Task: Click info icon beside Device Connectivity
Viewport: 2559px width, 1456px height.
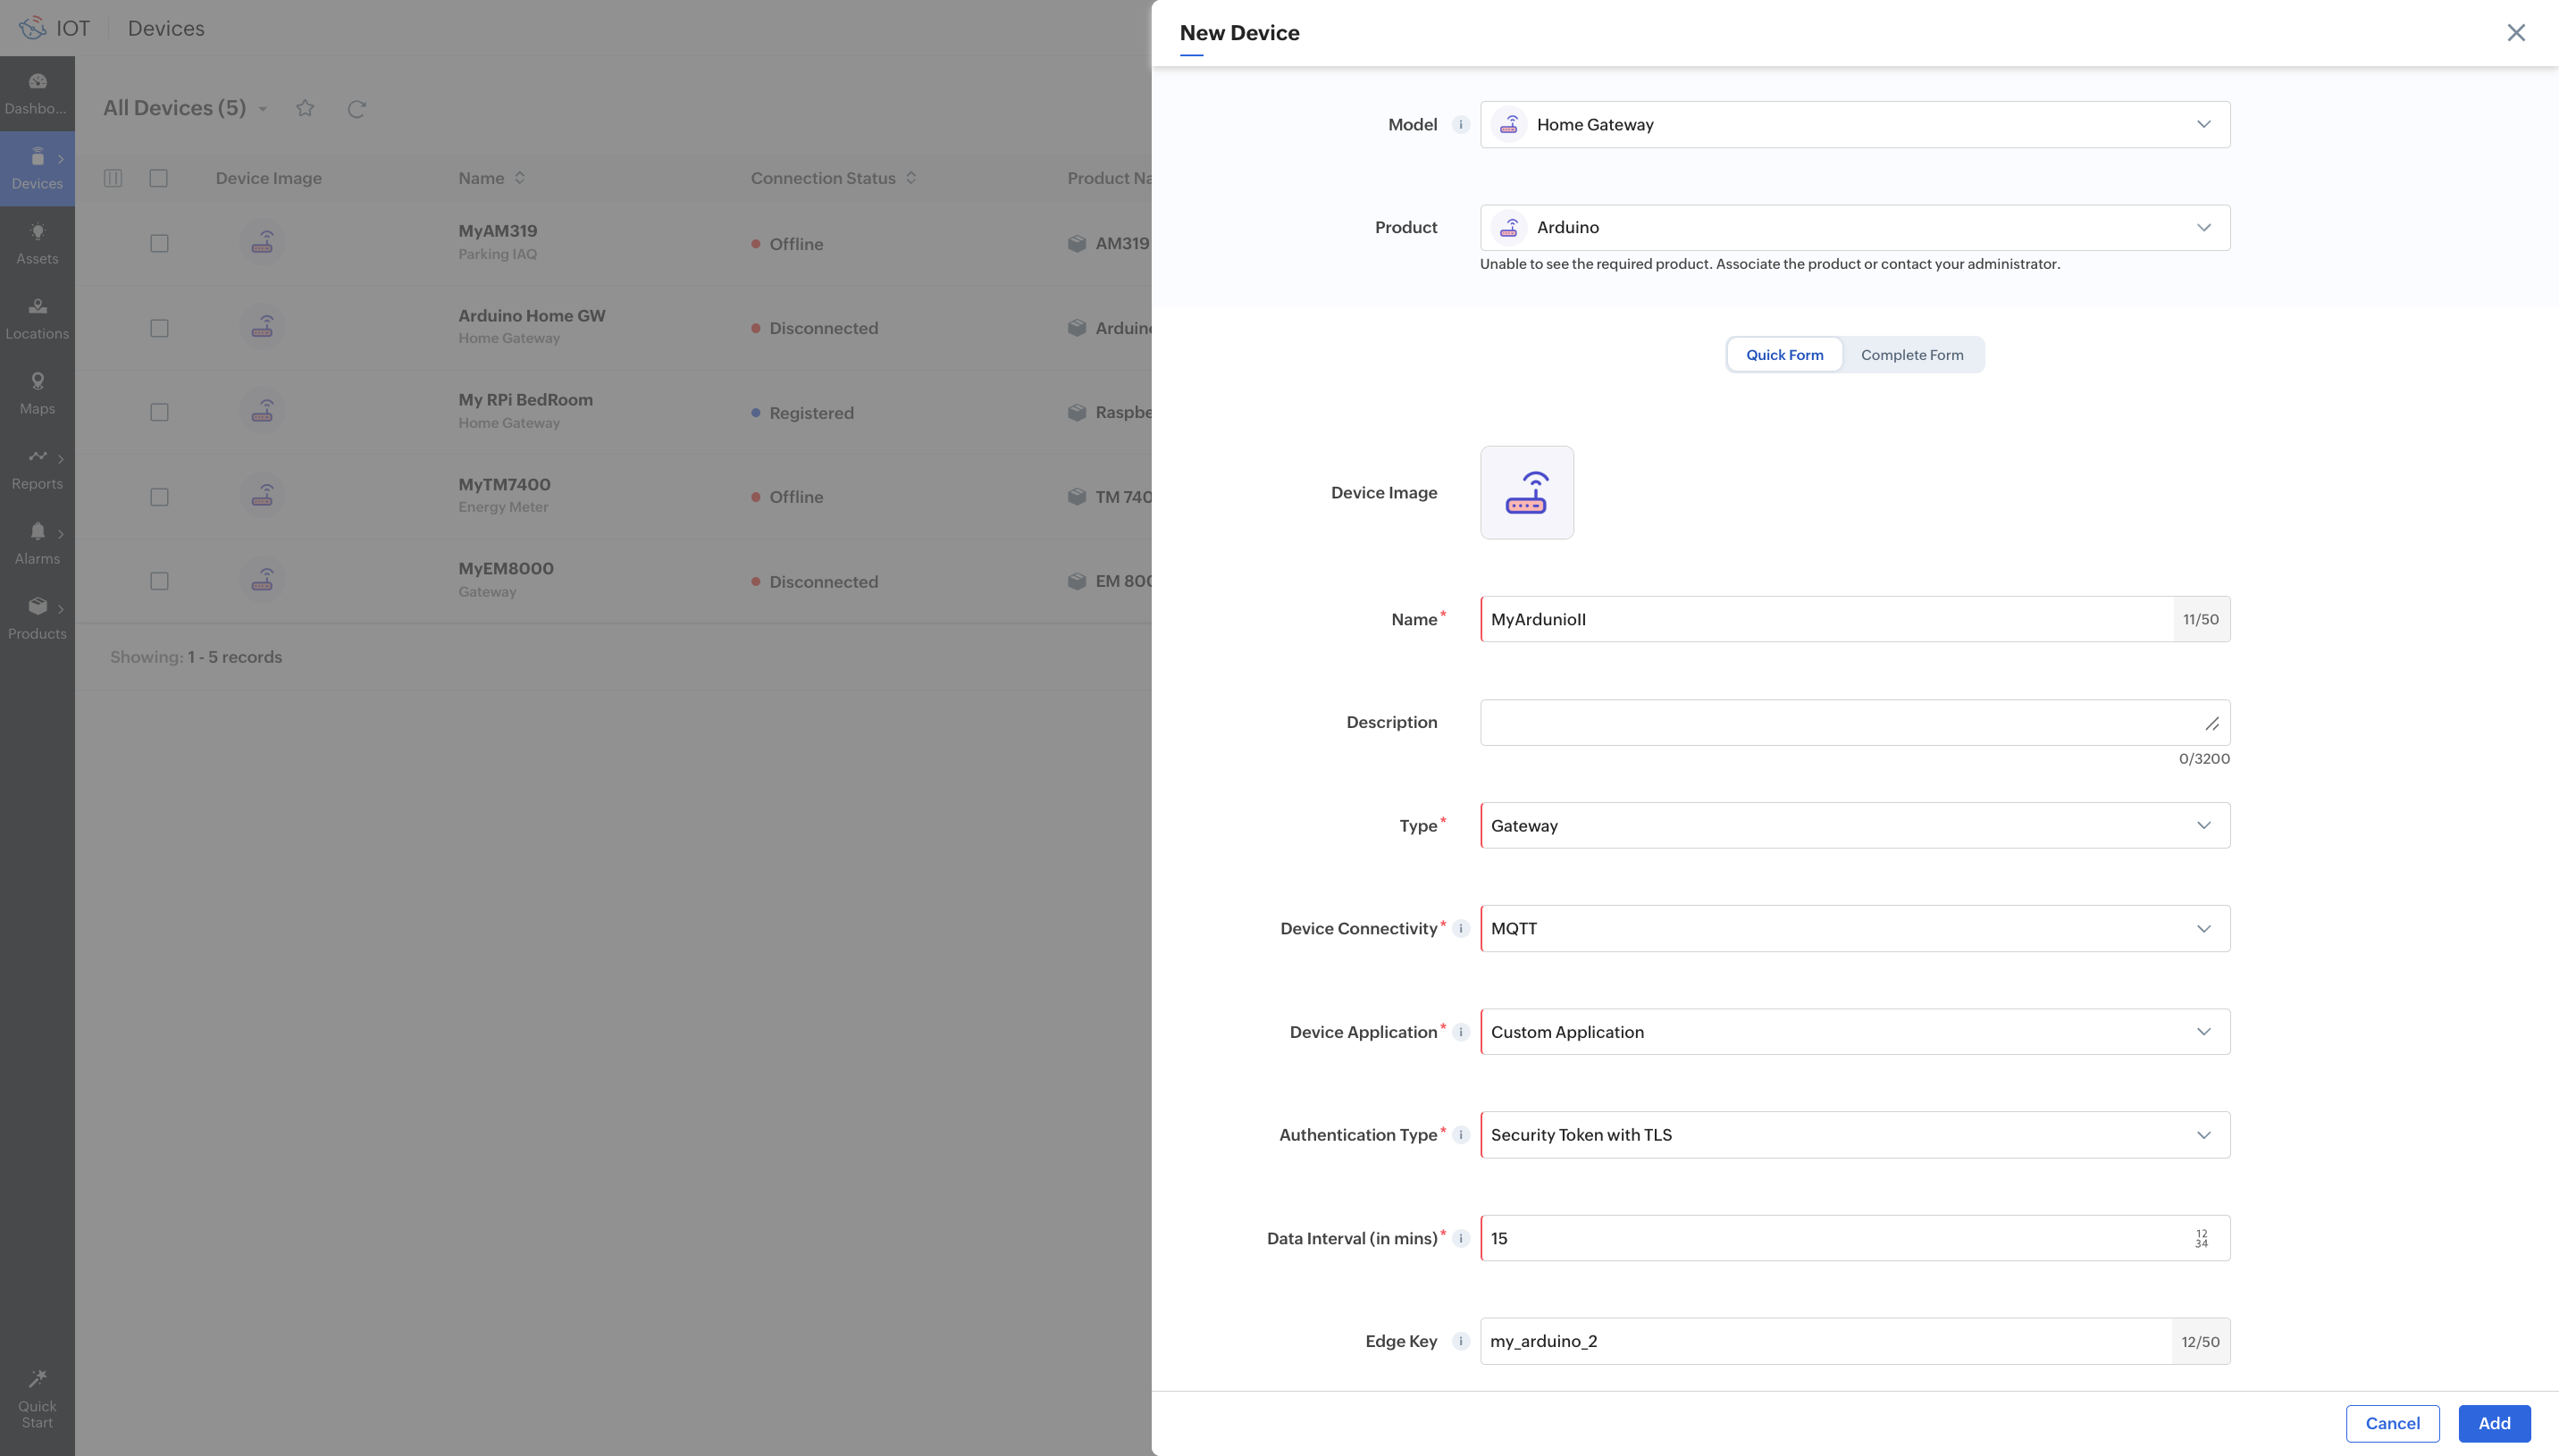Action: click(1460, 929)
